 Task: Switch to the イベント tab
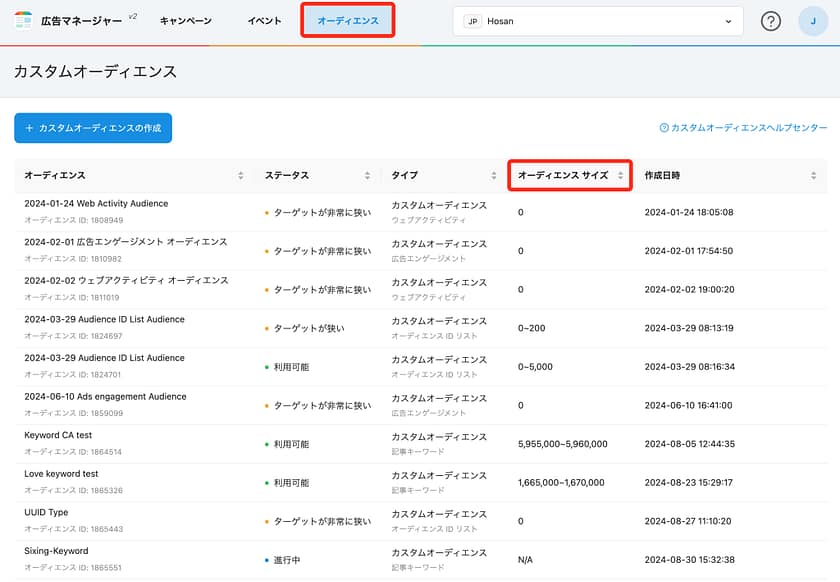click(264, 21)
